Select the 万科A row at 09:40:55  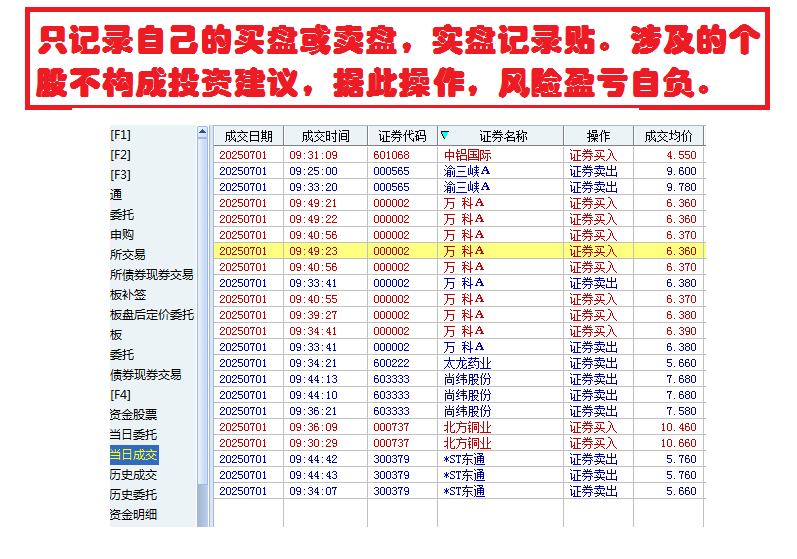[x=459, y=299]
